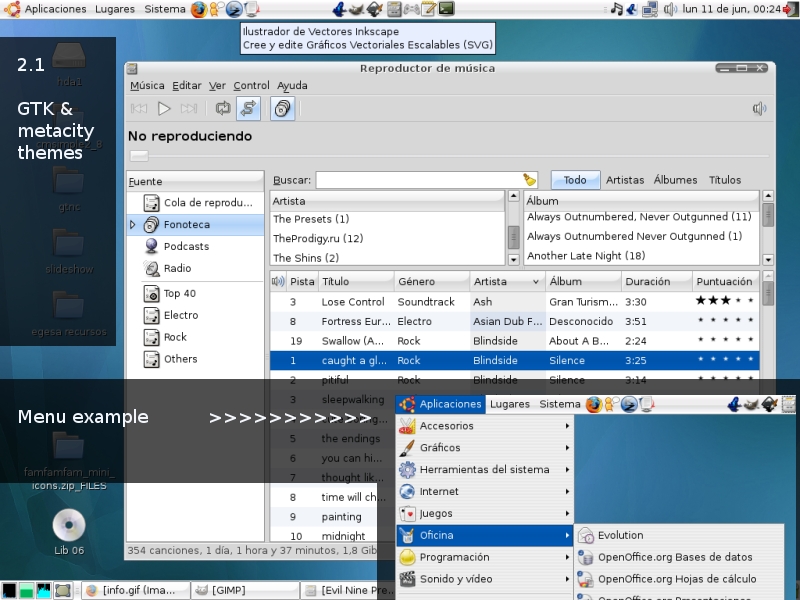Image resolution: width=800 pixels, height=600 pixels.
Task: Click the music note tray icon
Action: coord(617,9)
